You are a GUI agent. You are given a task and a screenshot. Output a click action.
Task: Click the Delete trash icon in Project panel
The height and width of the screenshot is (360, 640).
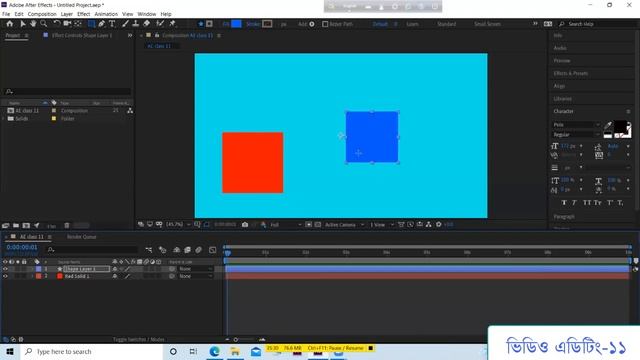(x=67, y=225)
